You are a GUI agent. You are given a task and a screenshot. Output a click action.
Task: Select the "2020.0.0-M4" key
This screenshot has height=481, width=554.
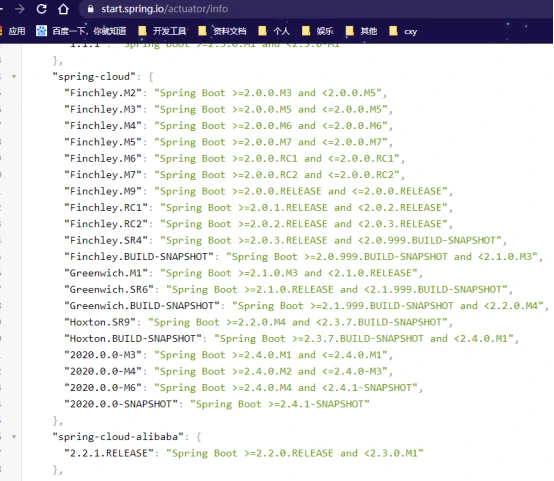coord(103,371)
